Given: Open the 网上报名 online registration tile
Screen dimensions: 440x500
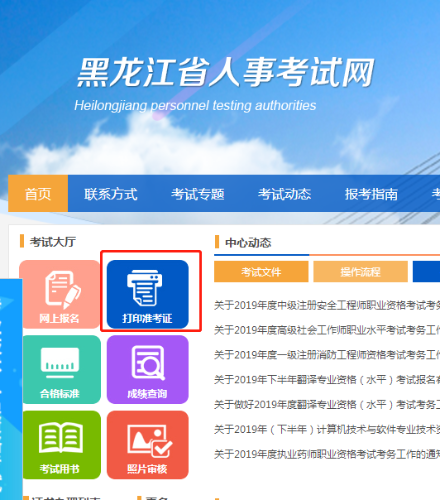Looking at the screenshot, I should coord(59,294).
